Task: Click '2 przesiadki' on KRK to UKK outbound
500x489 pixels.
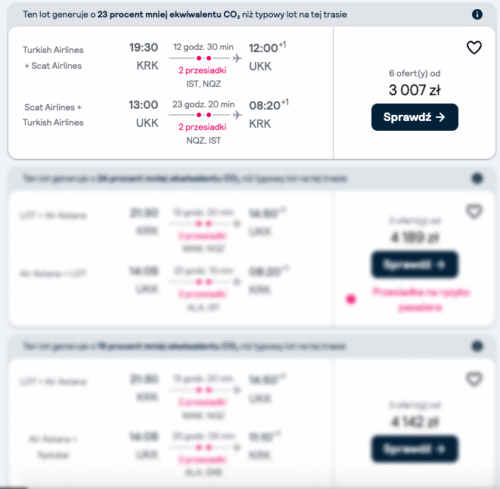Action: click(x=202, y=70)
